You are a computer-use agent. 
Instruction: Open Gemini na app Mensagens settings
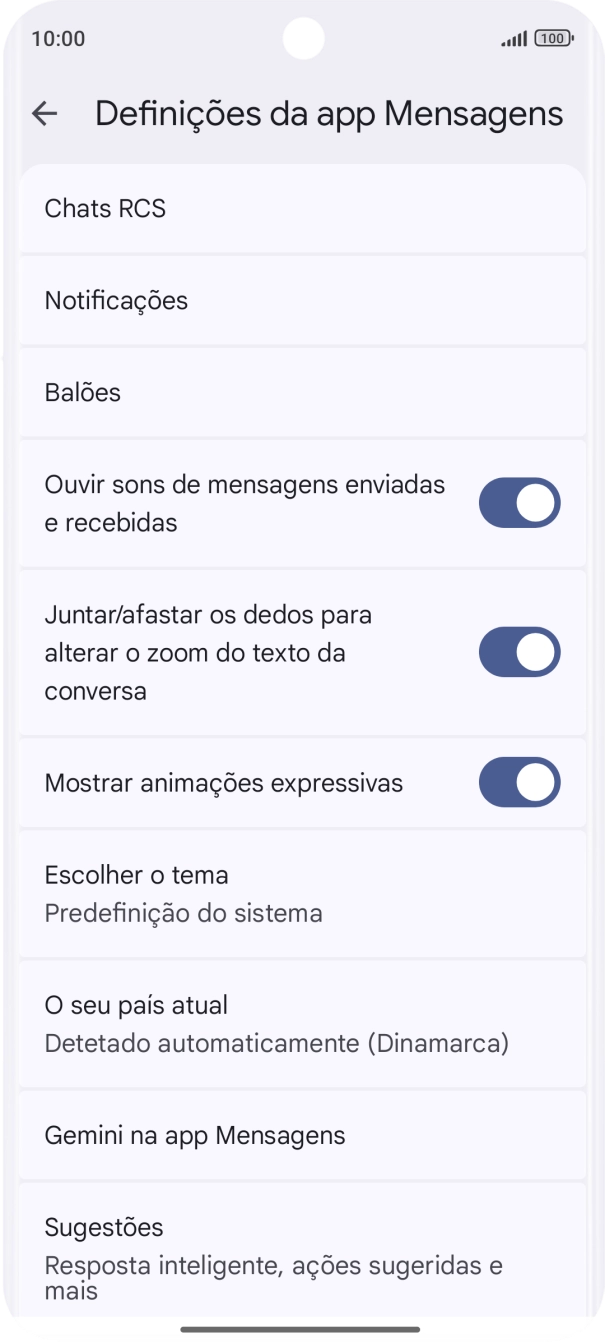click(x=194, y=1135)
